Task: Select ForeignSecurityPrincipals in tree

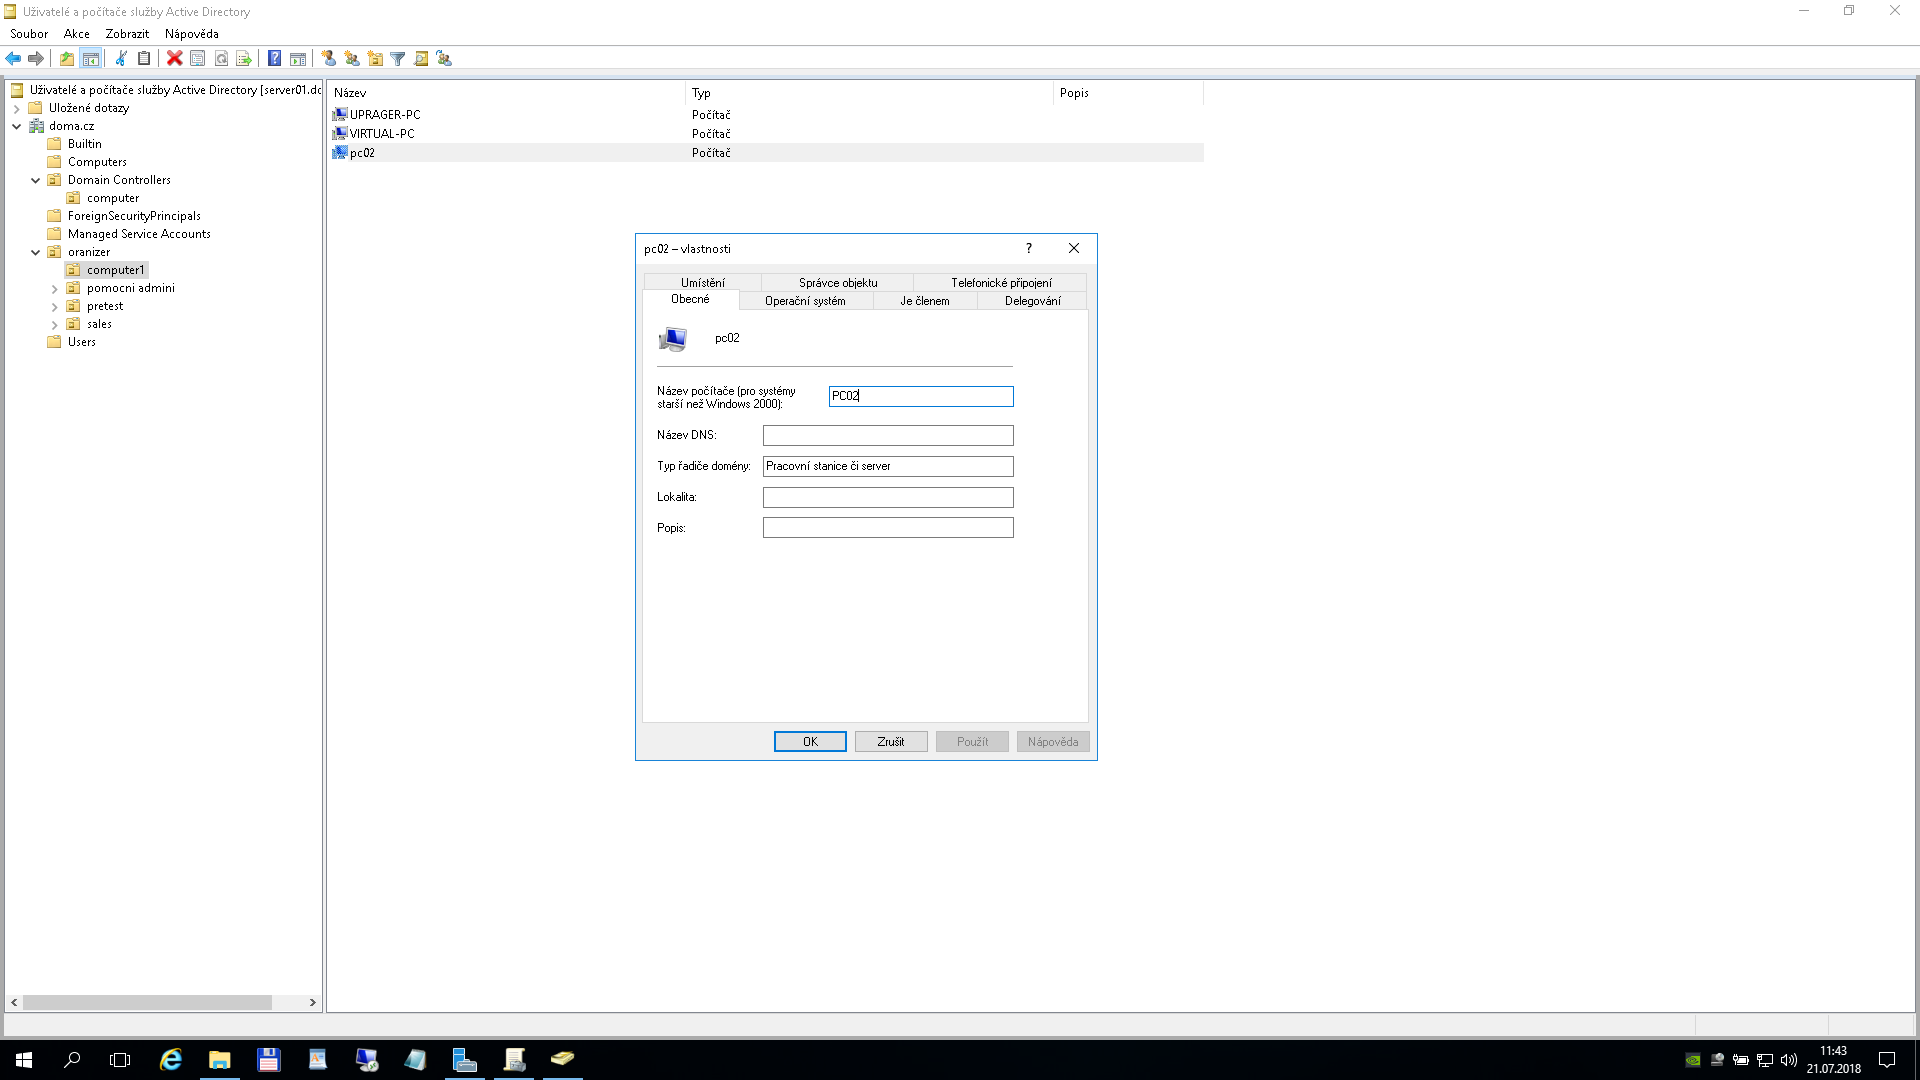Action: (x=134, y=216)
